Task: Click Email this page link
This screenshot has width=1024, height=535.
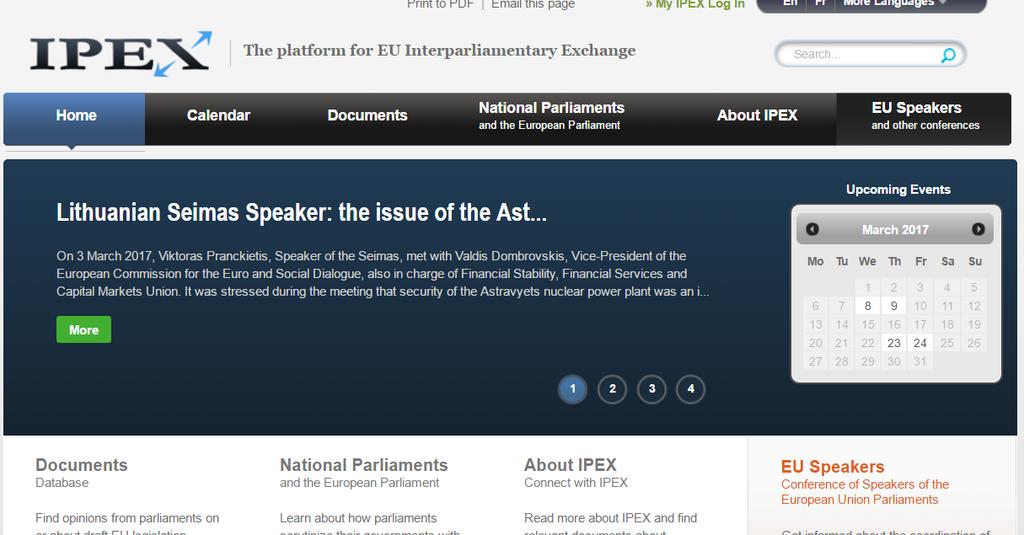Action: [x=533, y=5]
